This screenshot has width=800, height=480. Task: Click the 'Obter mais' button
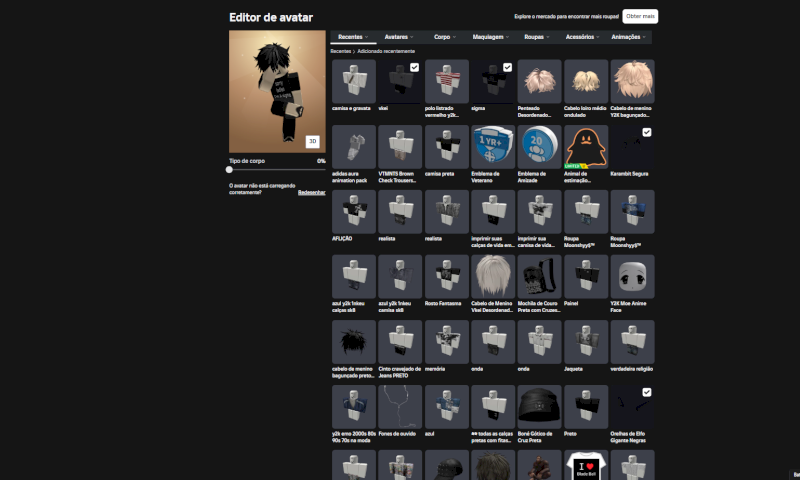tap(640, 16)
